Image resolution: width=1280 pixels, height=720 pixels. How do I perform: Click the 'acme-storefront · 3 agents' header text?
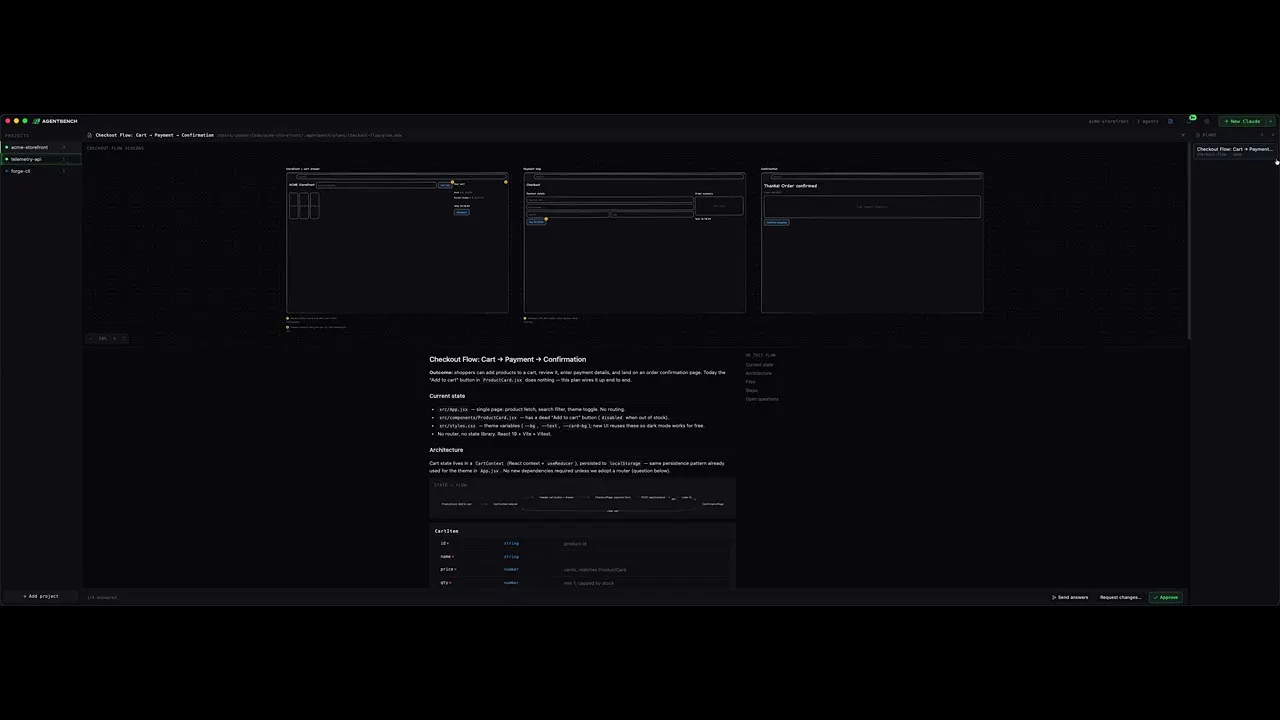(x=1123, y=121)
